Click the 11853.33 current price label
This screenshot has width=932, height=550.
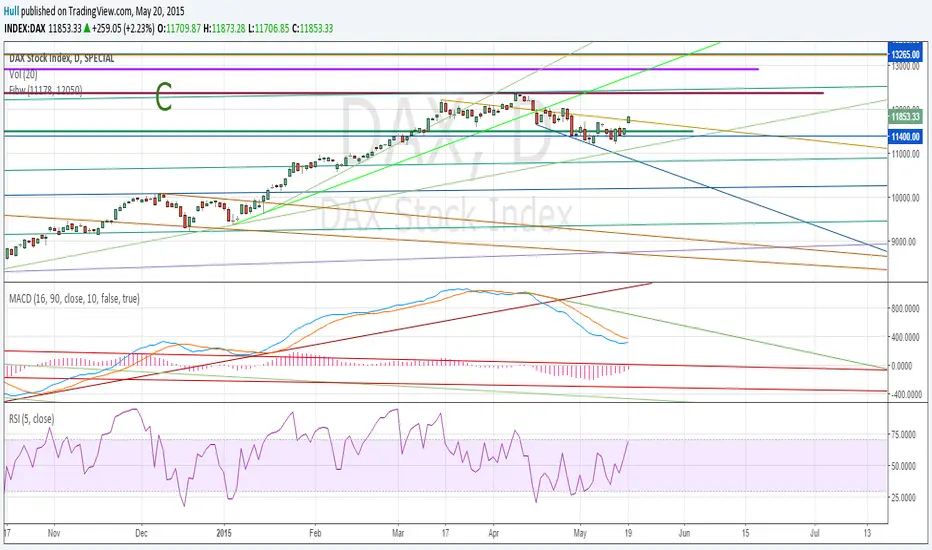[x=905, y=117]
